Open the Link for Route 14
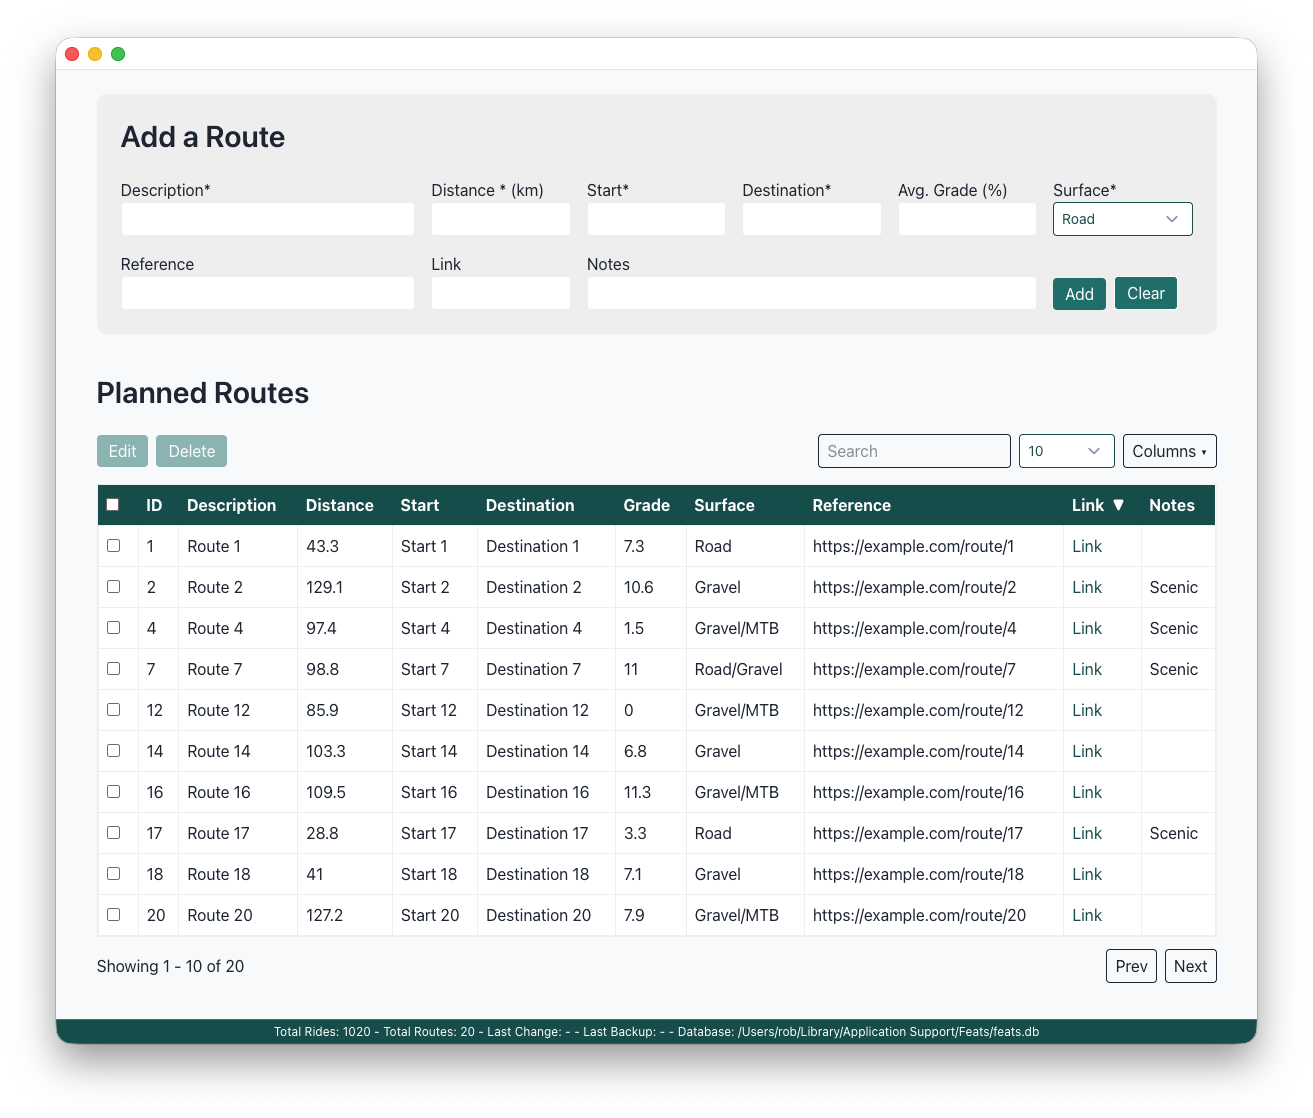The height and width of the screenshot is (1118, 1313). 1087,751
